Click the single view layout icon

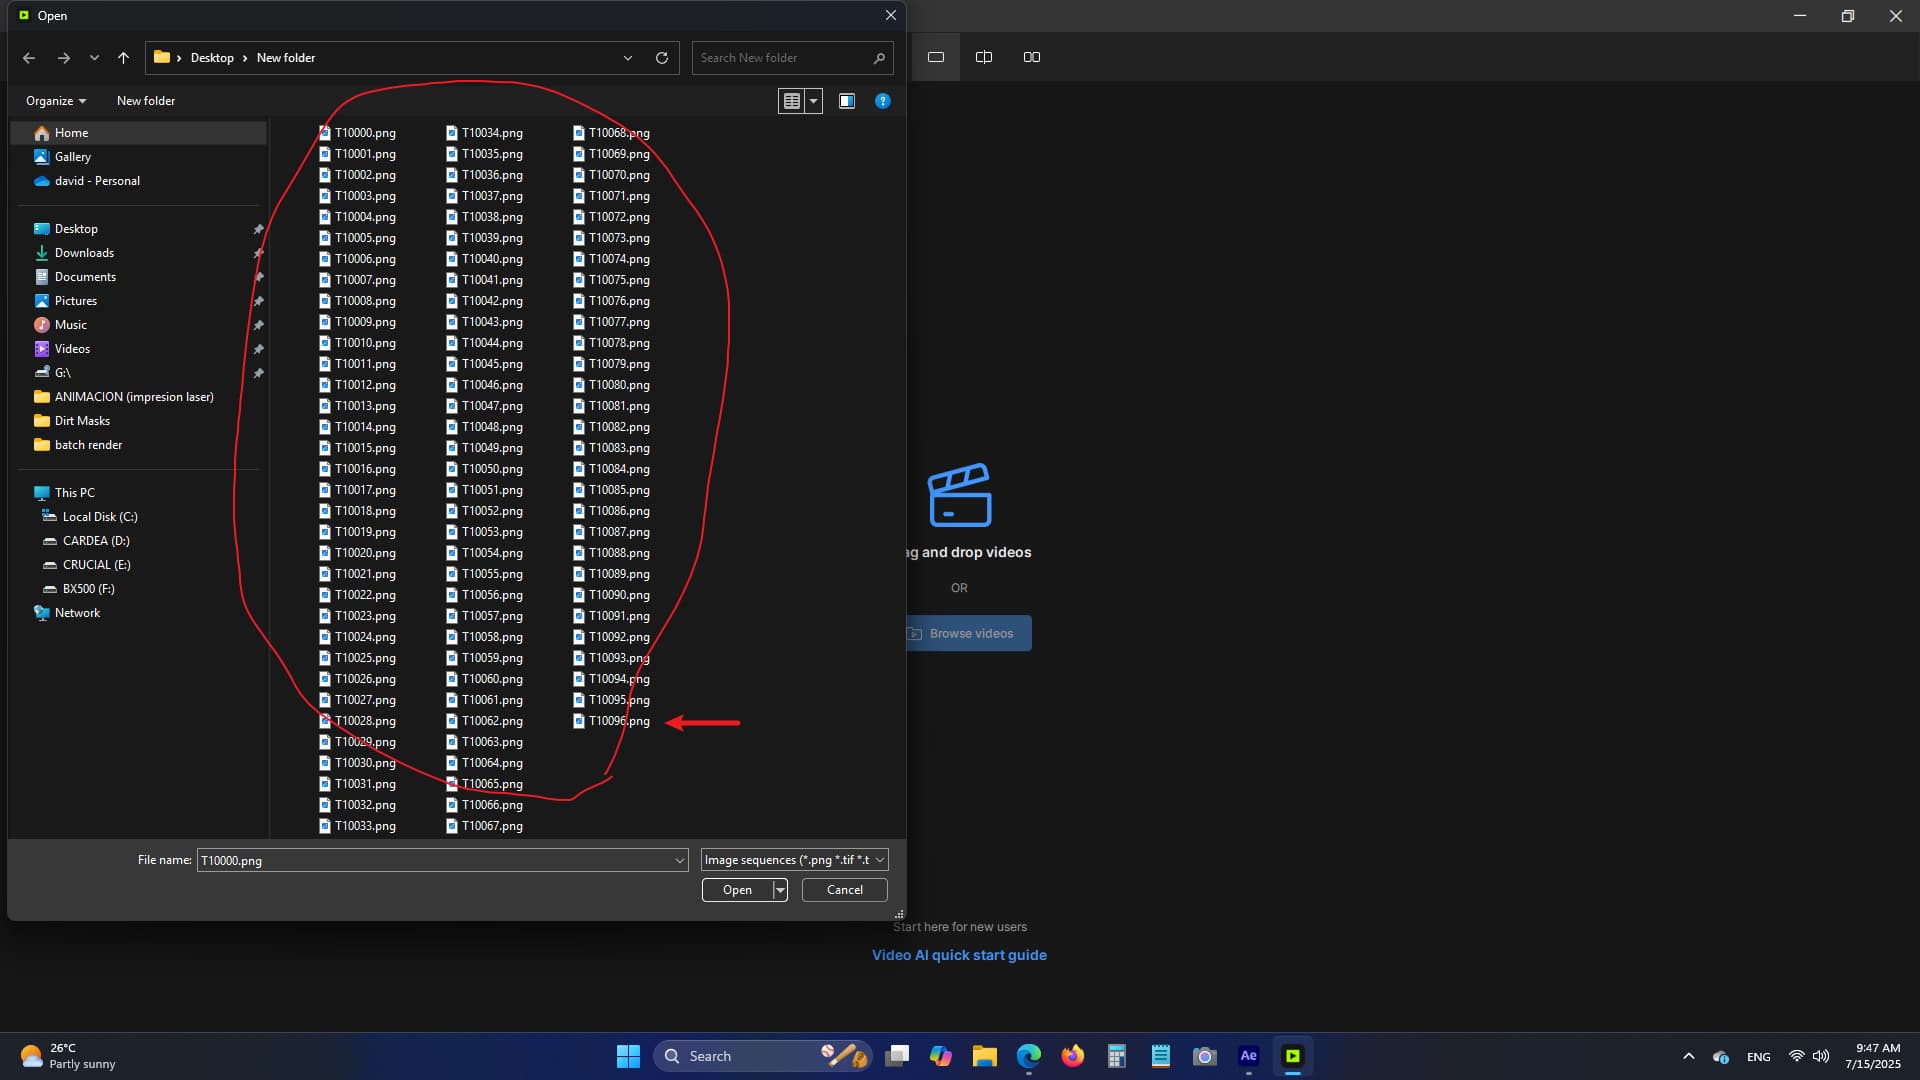(936, 57)
